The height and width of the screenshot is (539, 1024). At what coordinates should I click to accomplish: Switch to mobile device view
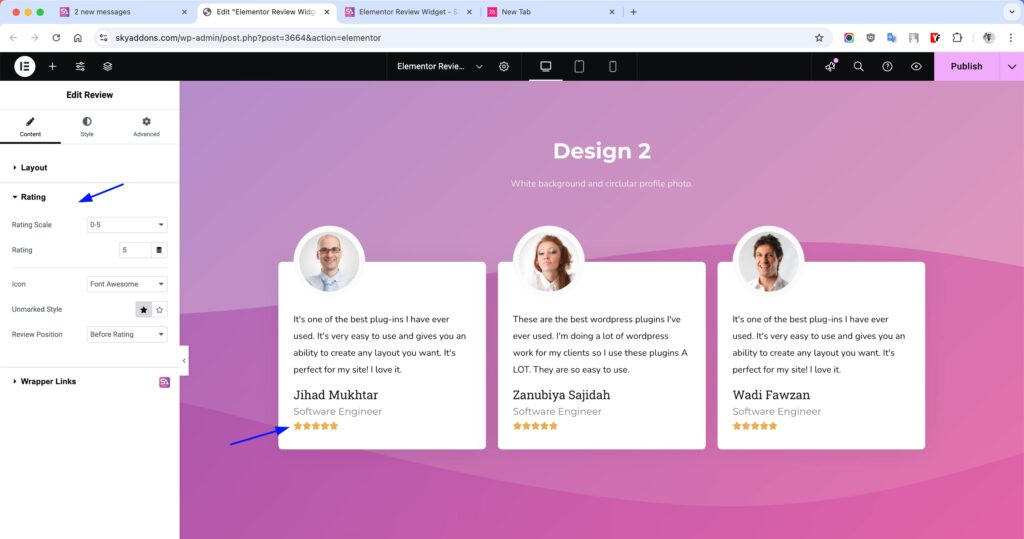tap(613, 66)
